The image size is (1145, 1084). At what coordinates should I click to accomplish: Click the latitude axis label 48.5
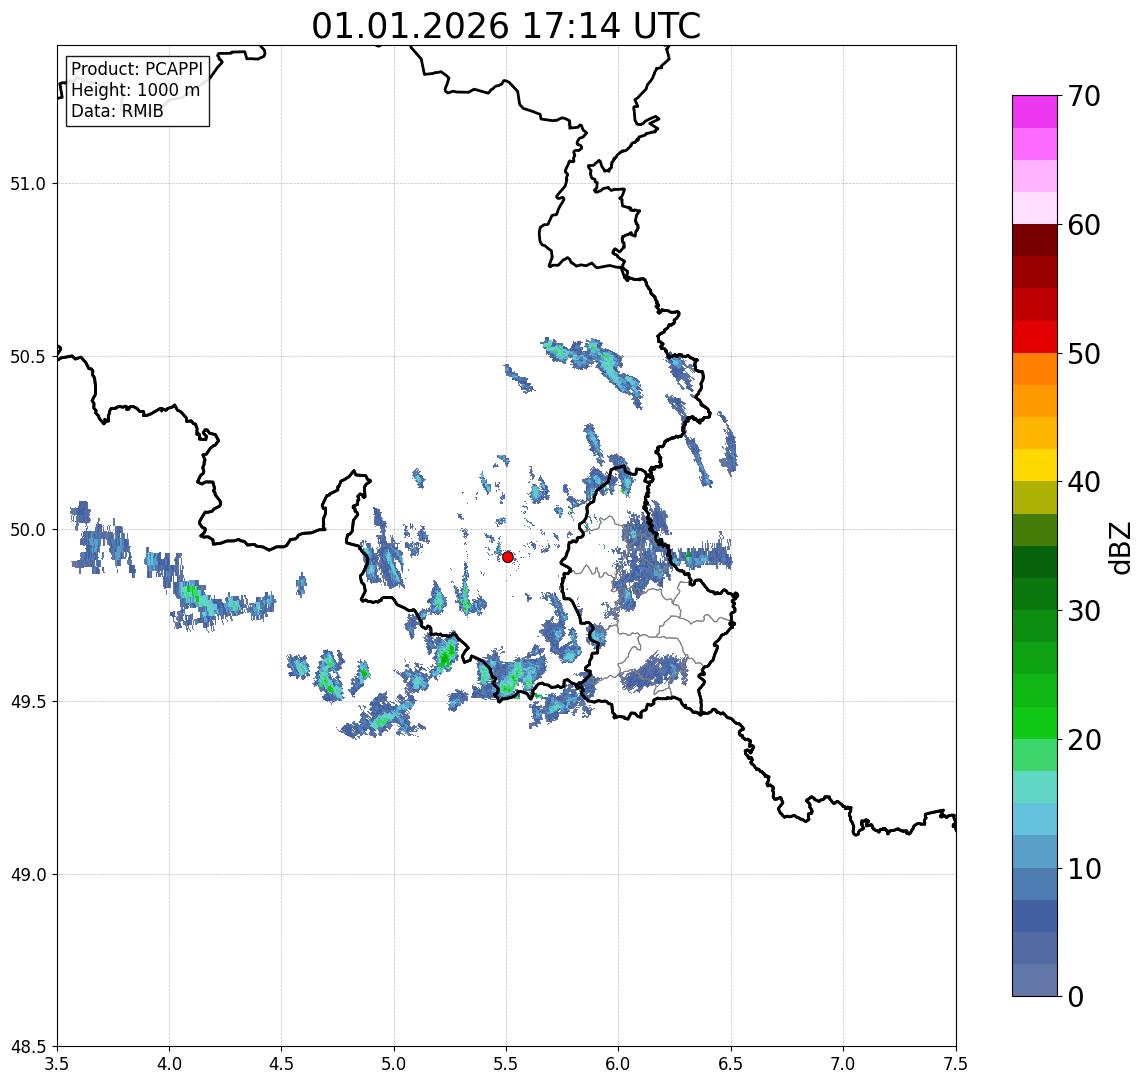click(28, 1047)
